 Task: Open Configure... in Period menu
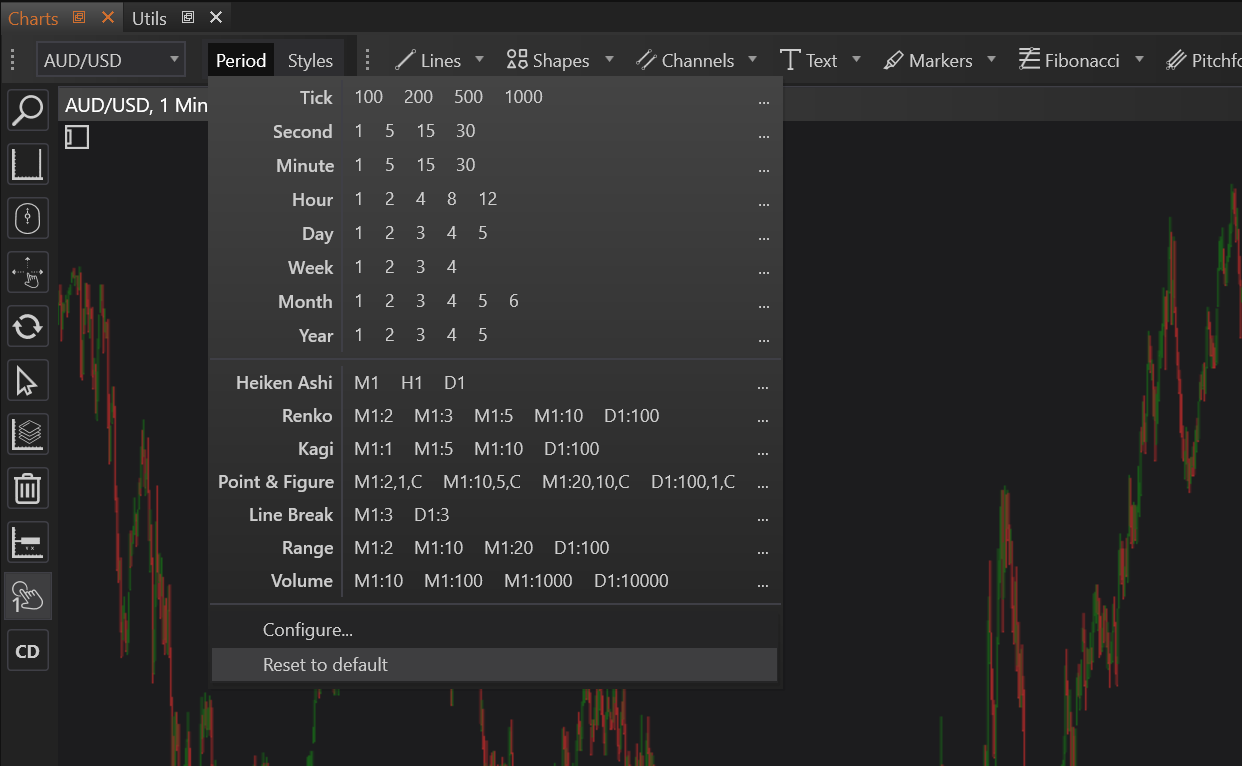(x=307, y=630)
